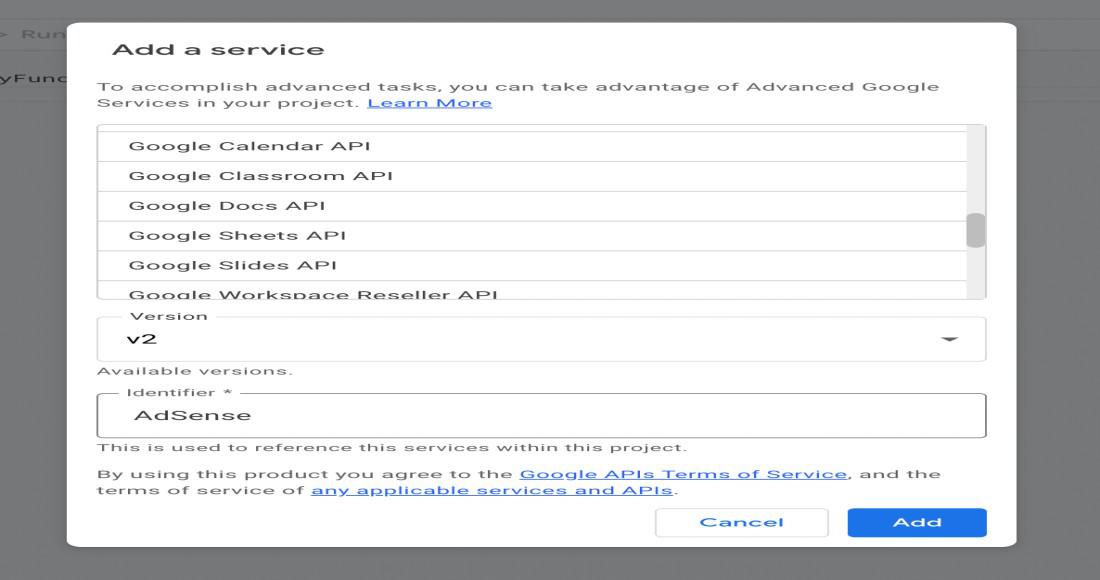Open the Version dropdown showing v2
Screen dimensions: 1100x580
coord(542,339)
